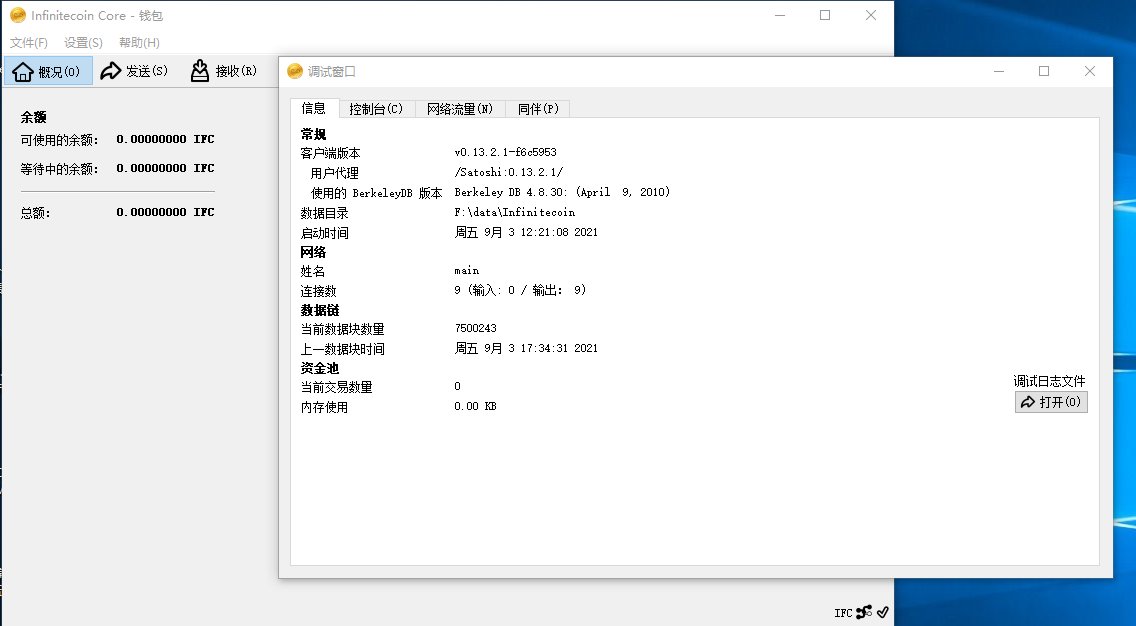1136x626 pixels.
Task: Click 可使用的余额 balance amount
Action: pos(165,139)
